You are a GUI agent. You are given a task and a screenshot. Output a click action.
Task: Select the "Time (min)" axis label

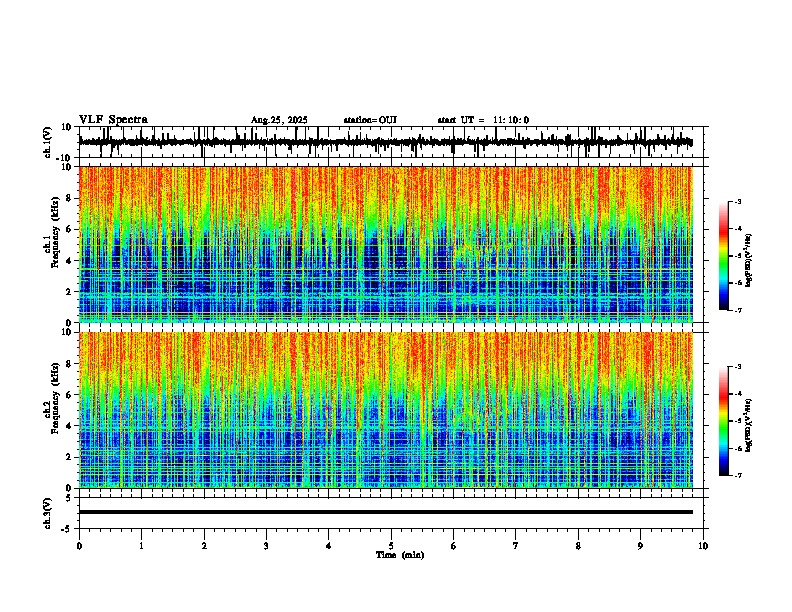pyautogui.click(x=400, y=555)
